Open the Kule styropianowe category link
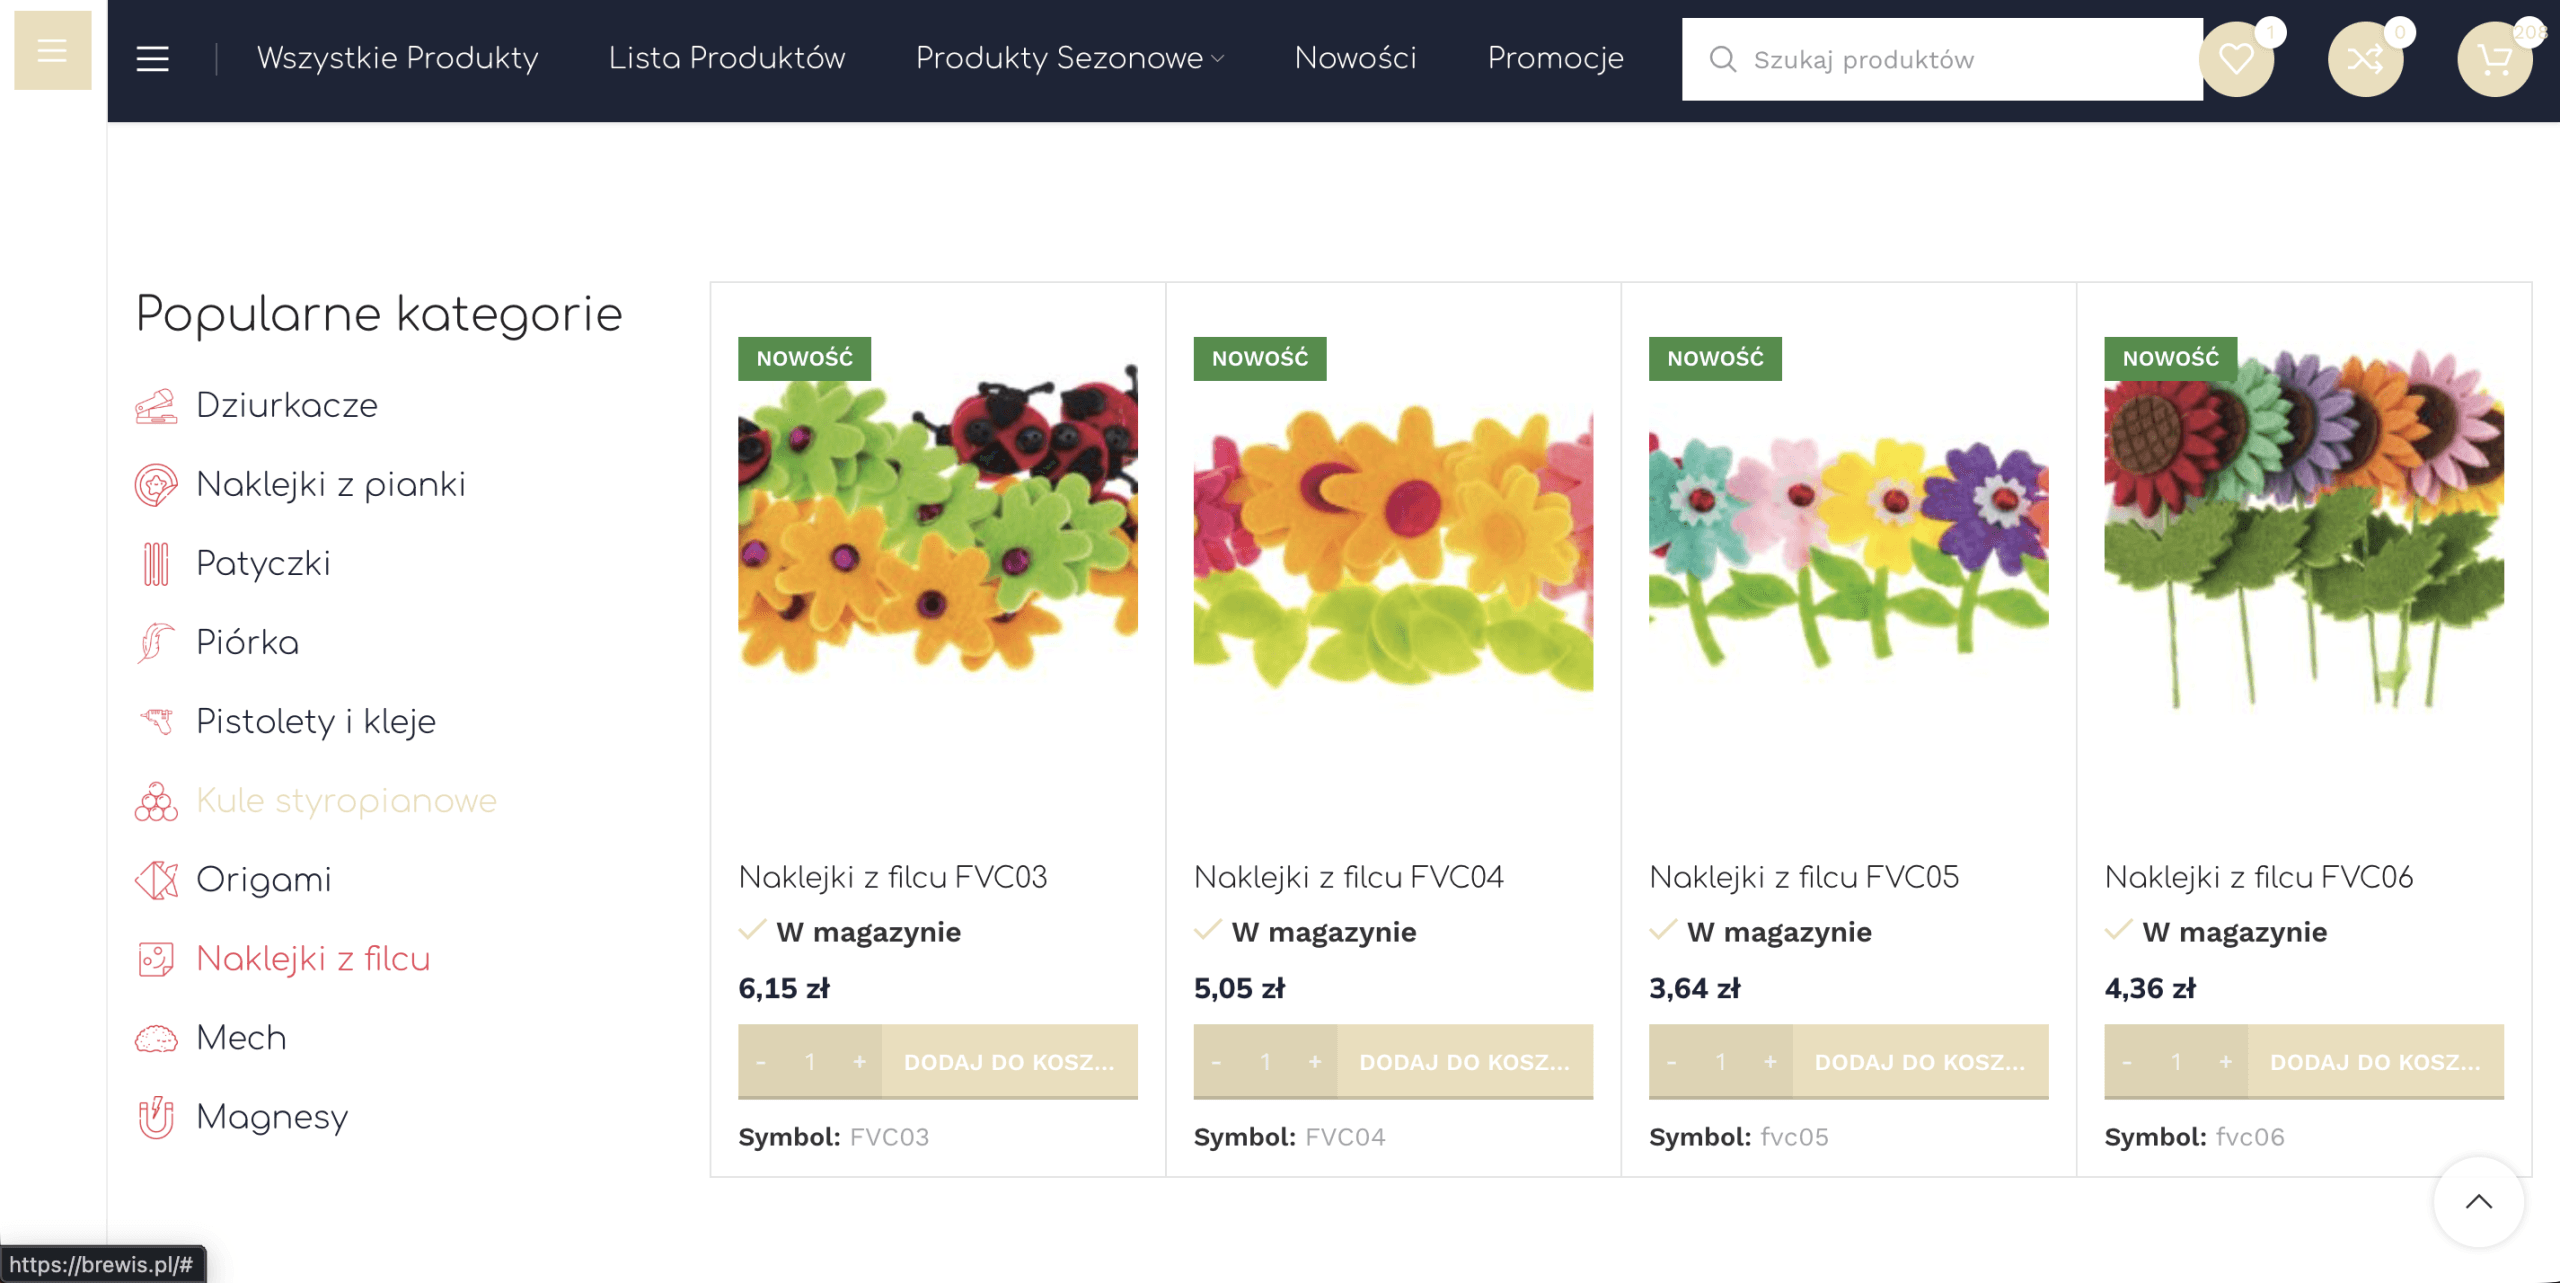This screenshot has width=2560, height=1283. pyautogui.click(x=346, y=801)
